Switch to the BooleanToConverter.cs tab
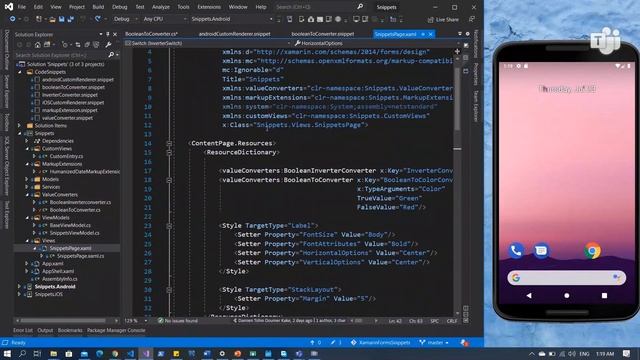 [x=151, y=34]
